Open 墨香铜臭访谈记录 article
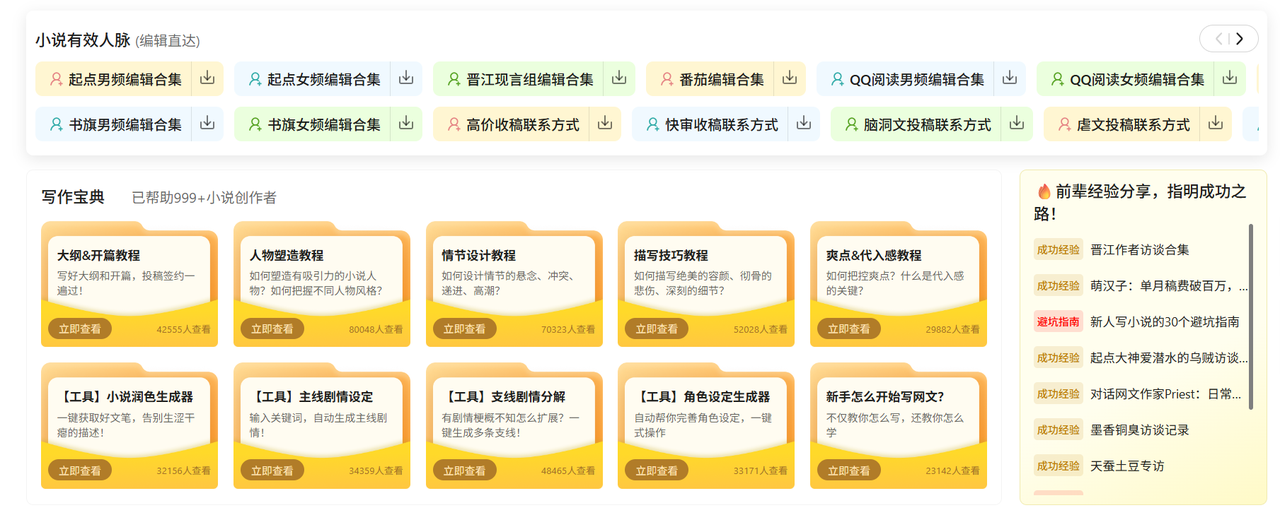Viewport: 1280px width, 515px height. pos(1139,430)
